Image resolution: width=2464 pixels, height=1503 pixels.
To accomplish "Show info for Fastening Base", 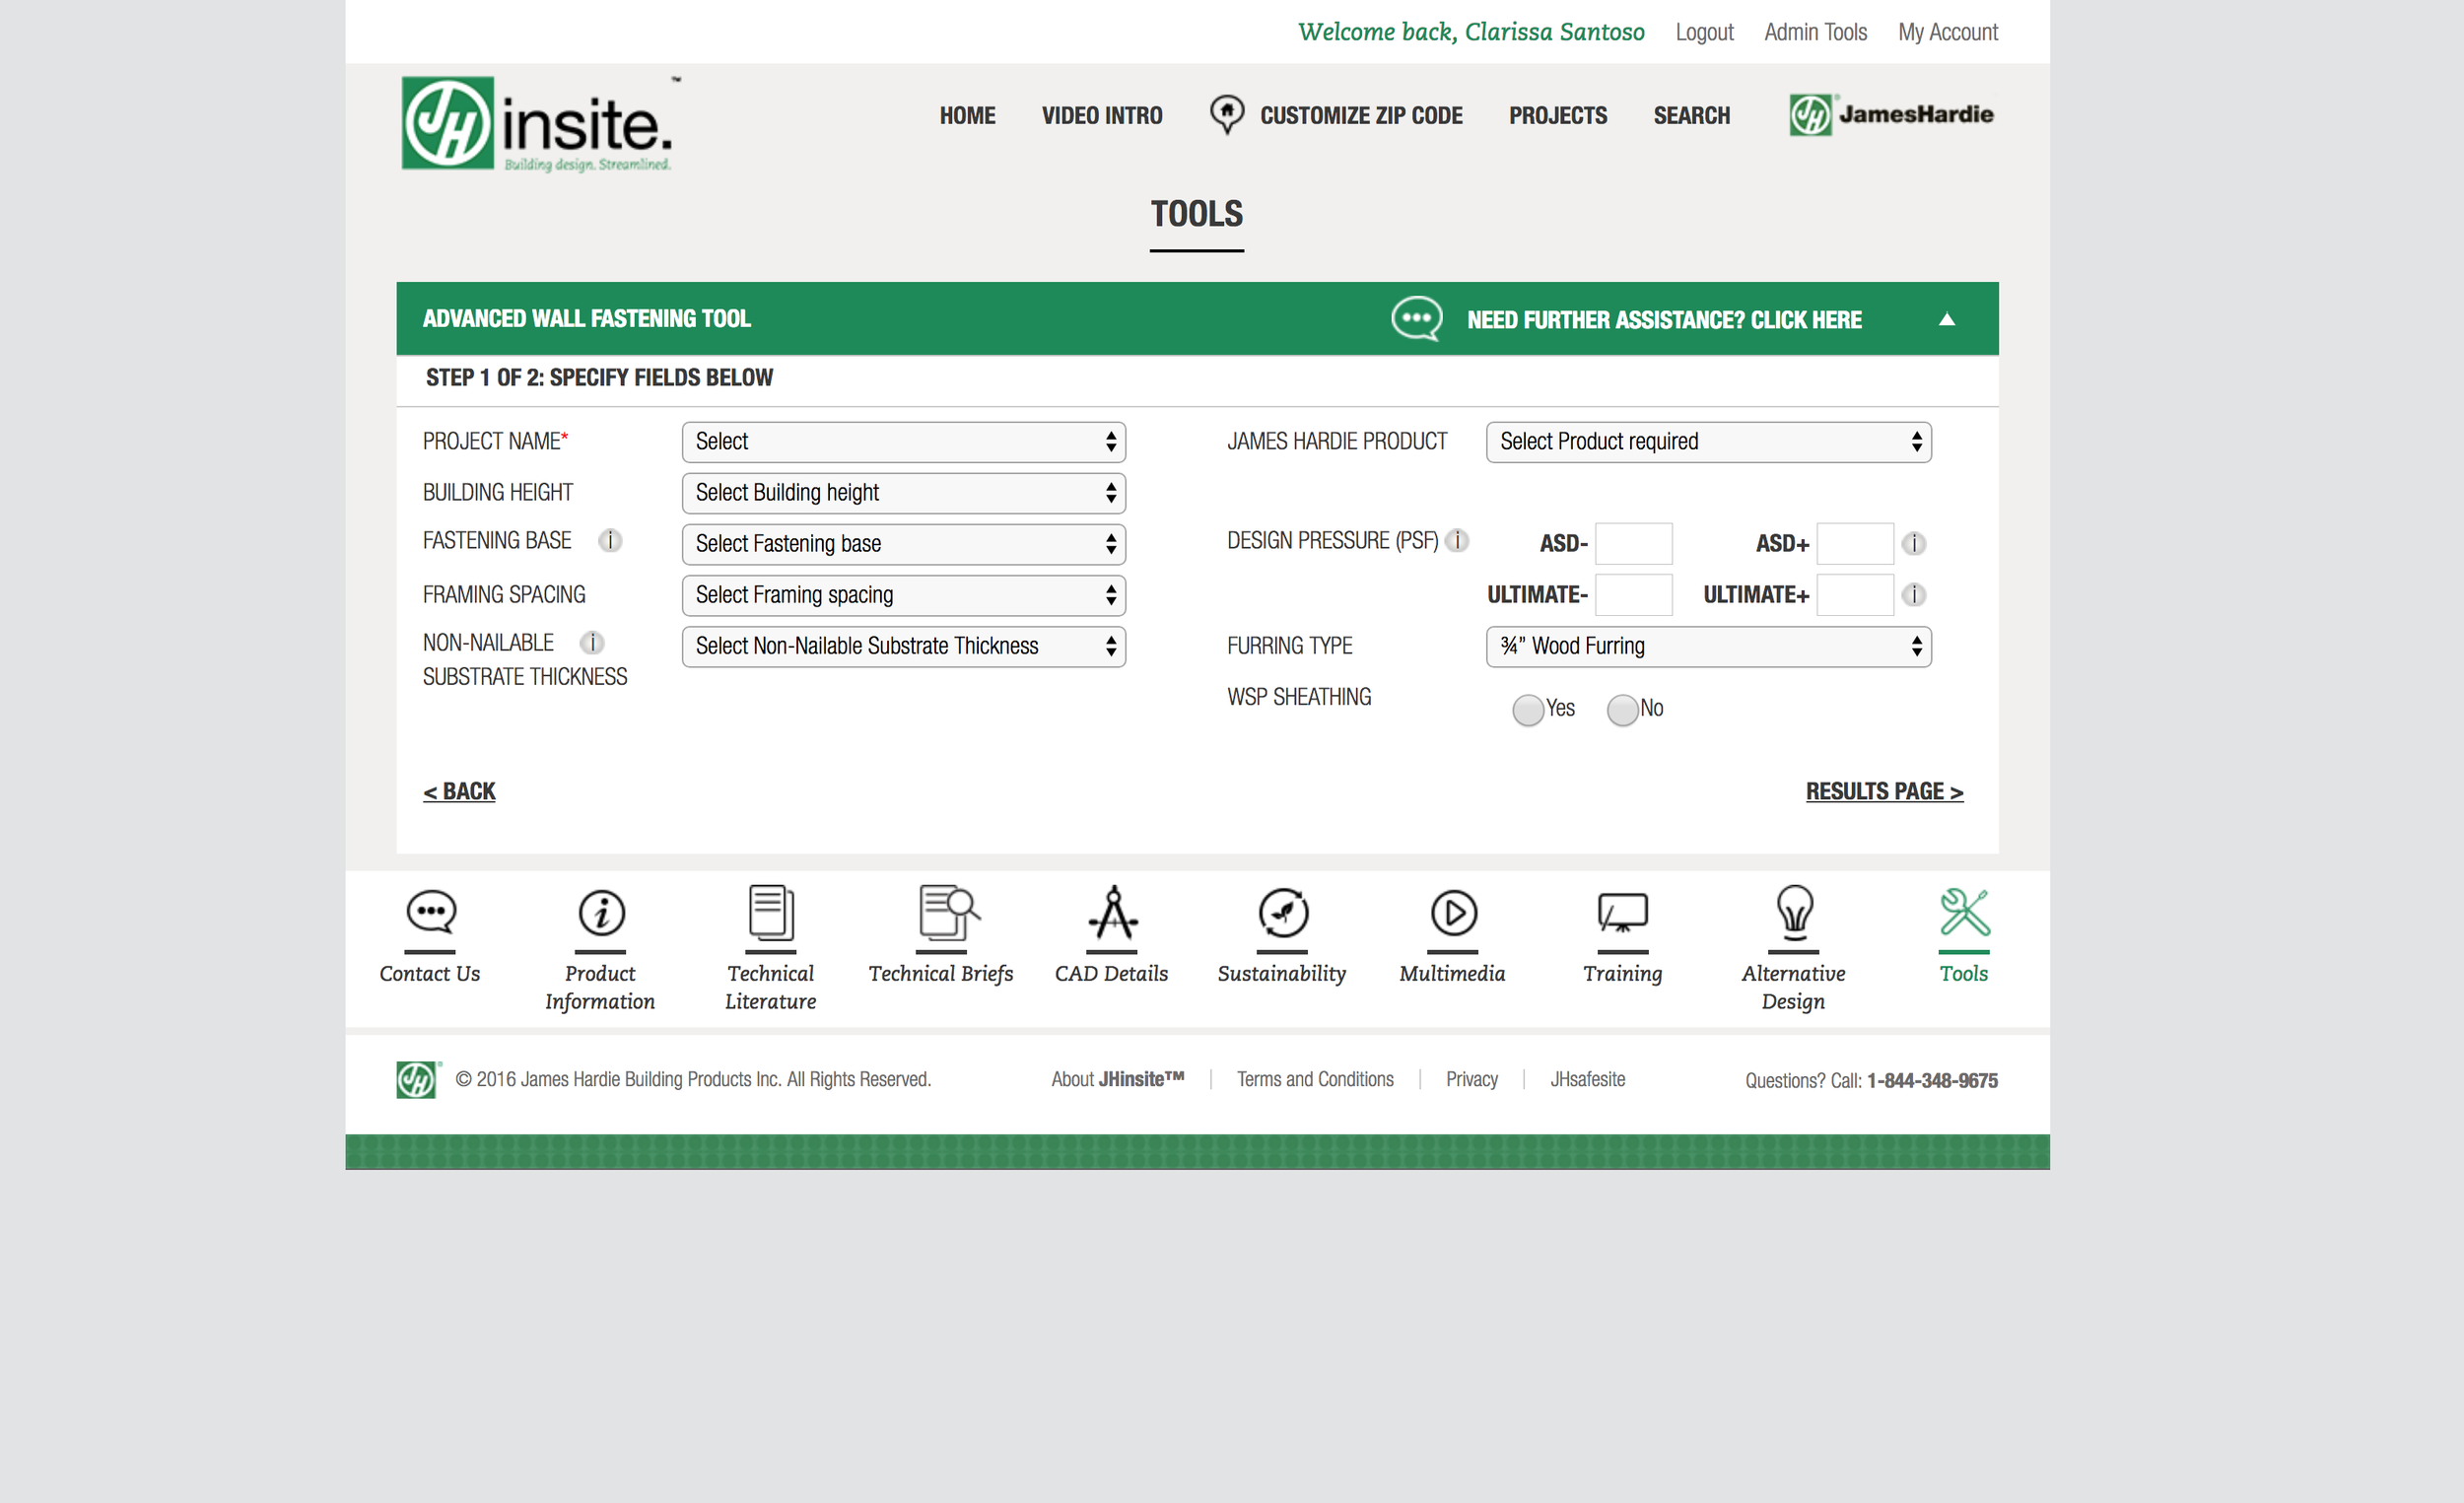I will coord(610,541).
